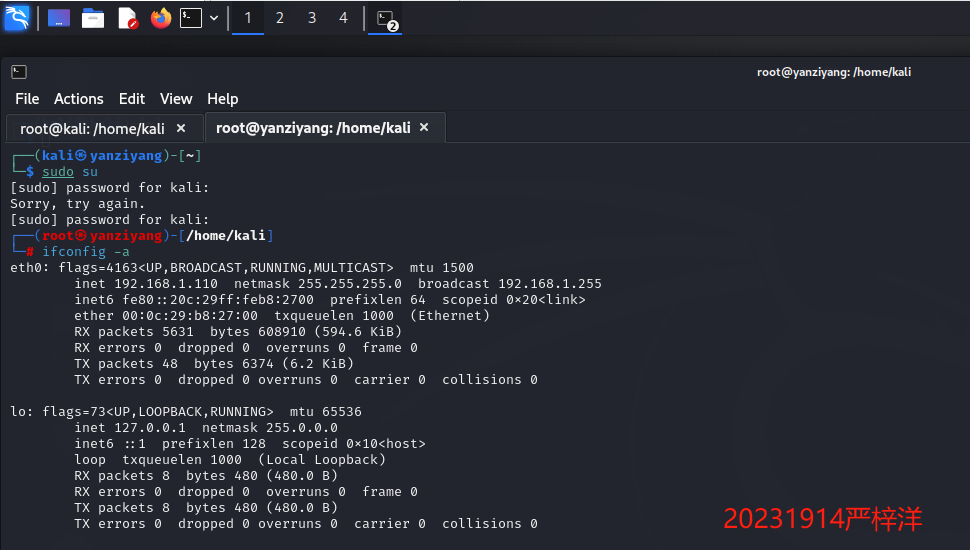Viewport: 970px width, 550px height.
Task: Open the Actions menu
Action: coord(79,99)
